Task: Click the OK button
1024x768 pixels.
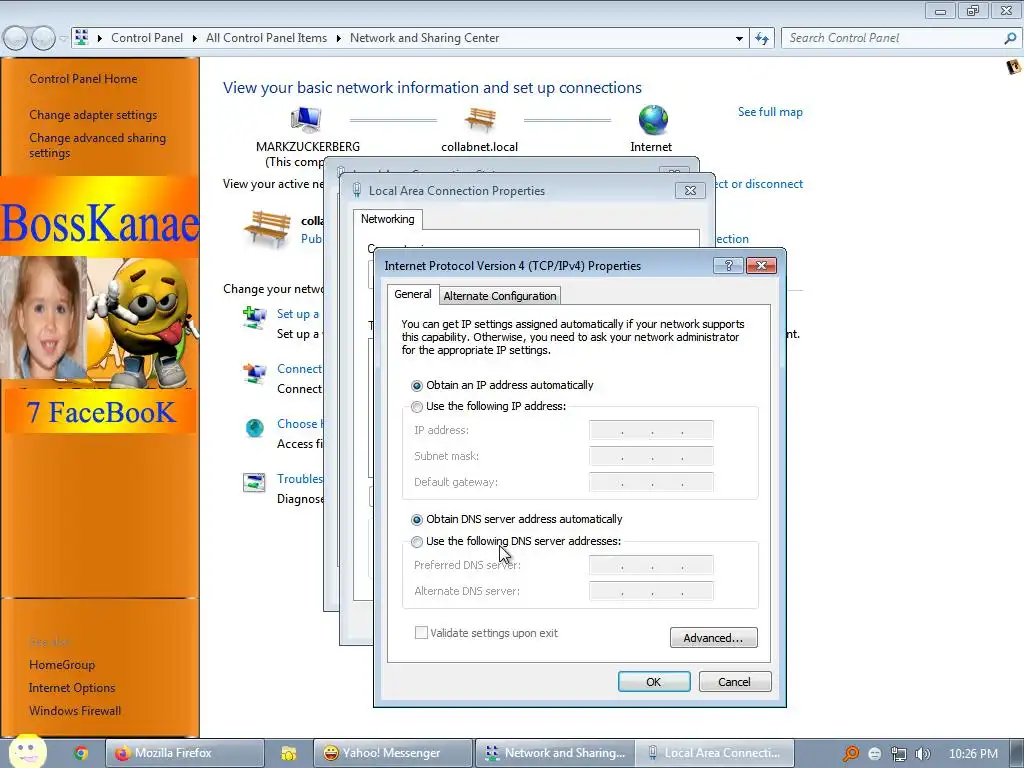Action: click(654, 682)
